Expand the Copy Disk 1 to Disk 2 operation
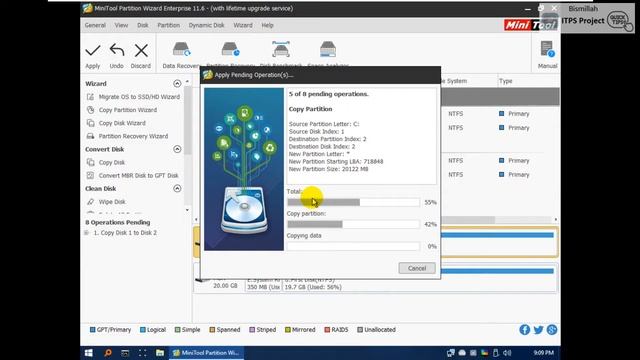 tap(87, 233)
